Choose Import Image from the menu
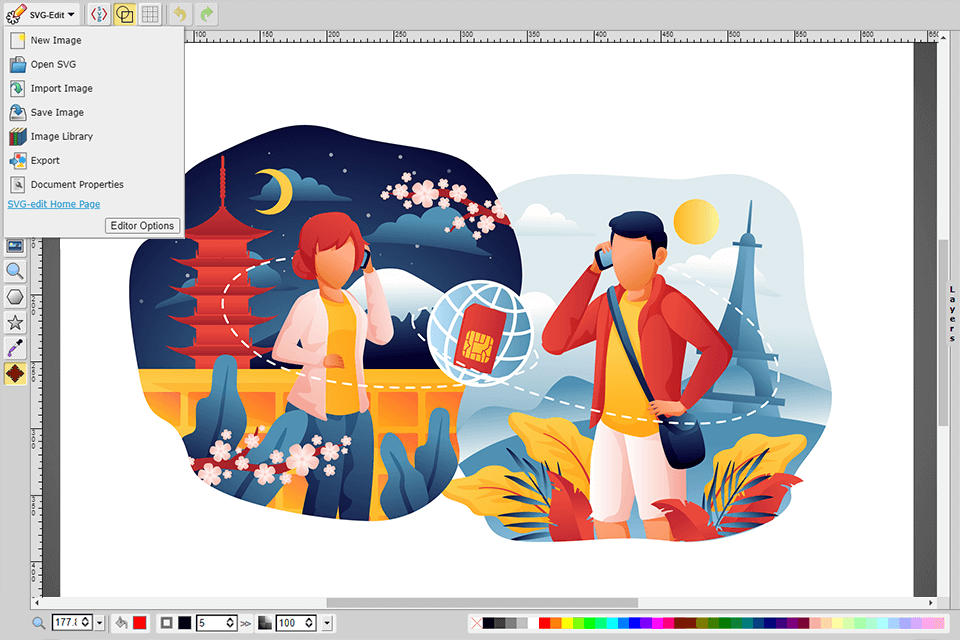 point(60,88)
